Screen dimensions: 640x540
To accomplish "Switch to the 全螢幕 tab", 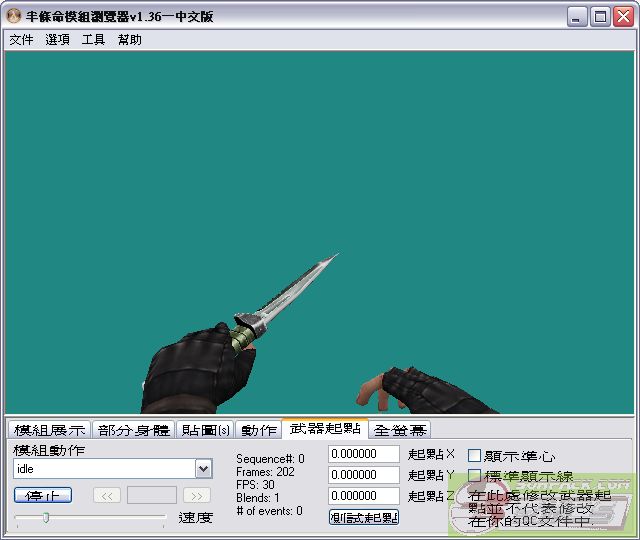I will tap(400, 430).
